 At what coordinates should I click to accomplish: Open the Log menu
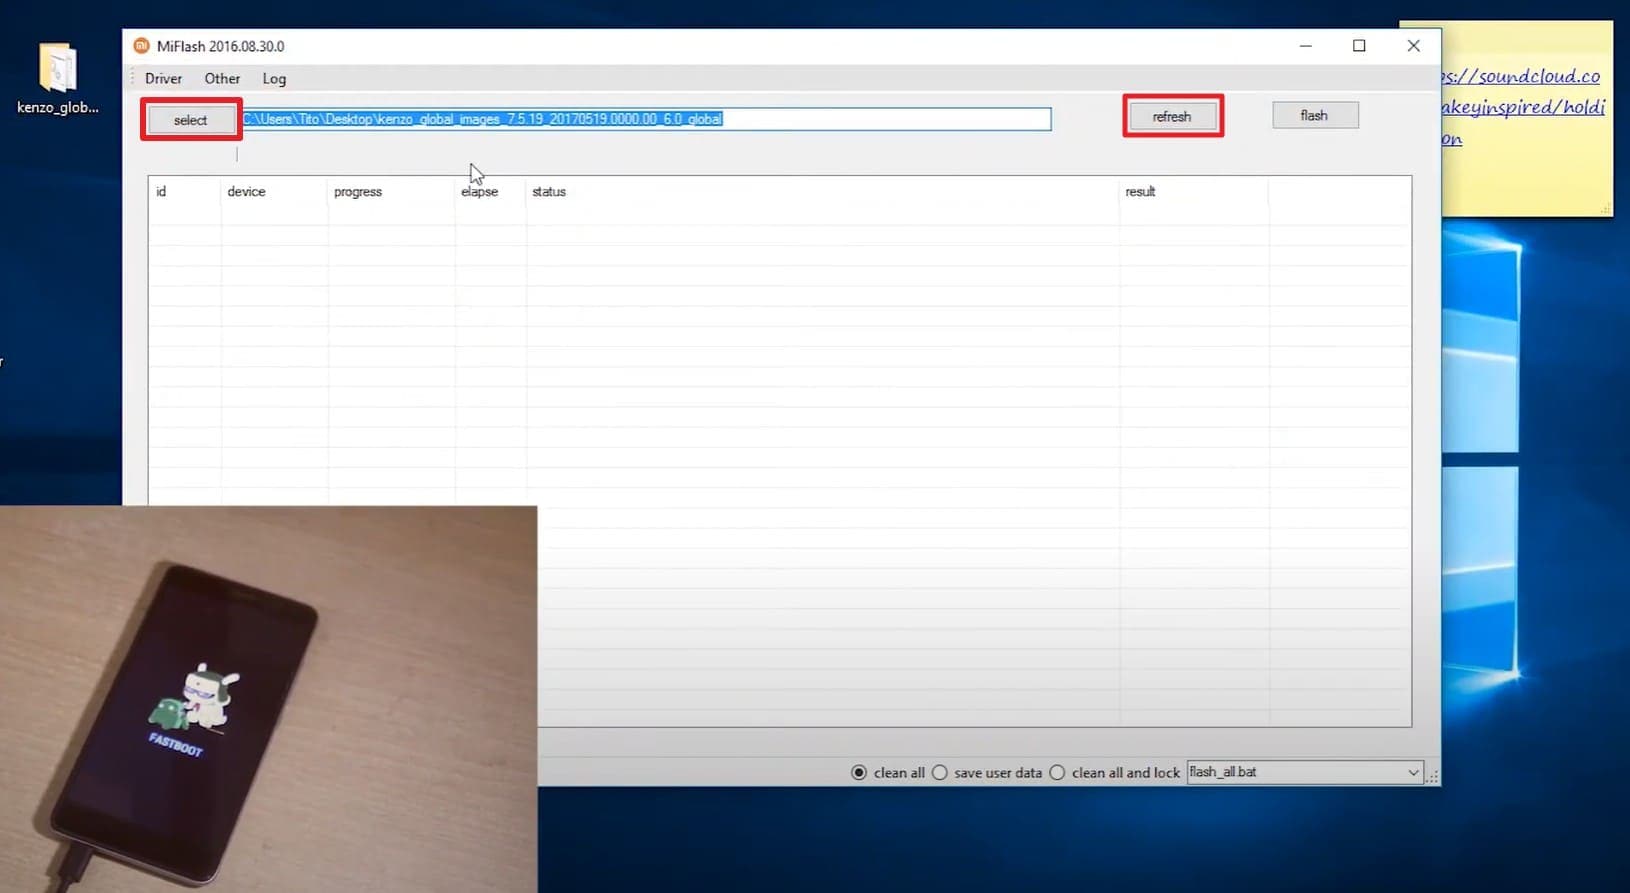tap(274, 78)
